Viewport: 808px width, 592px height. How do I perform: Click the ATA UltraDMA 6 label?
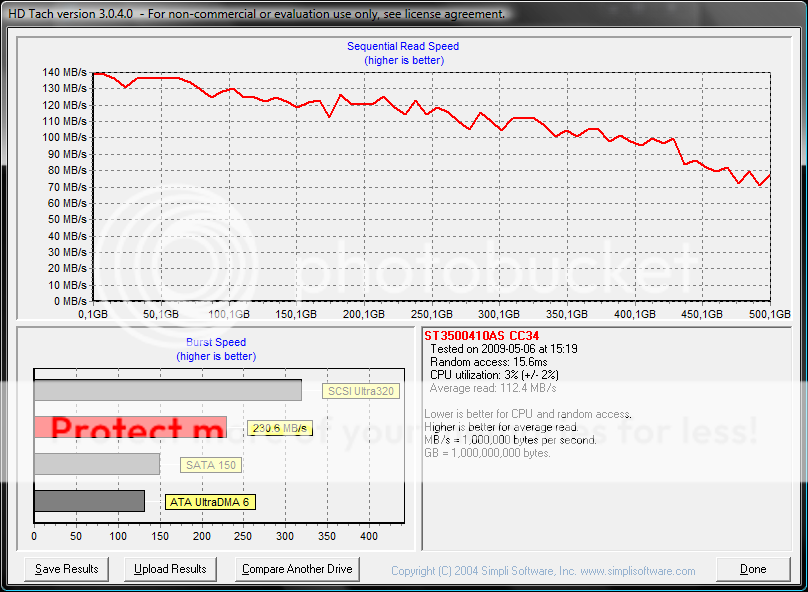click(210, 502)
